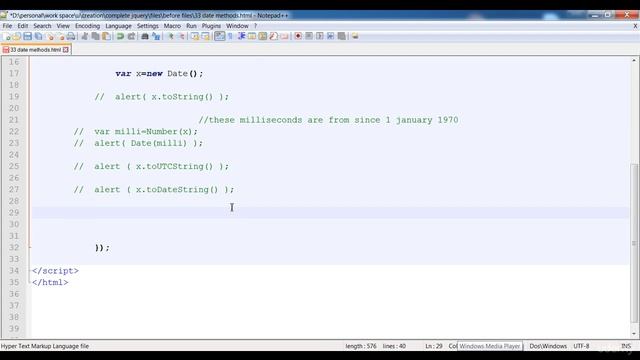Viewport: 640px width, 360px height.
Task: Close the document using the menu bar X
Action: pyautogui.click(x=635, y=26)
